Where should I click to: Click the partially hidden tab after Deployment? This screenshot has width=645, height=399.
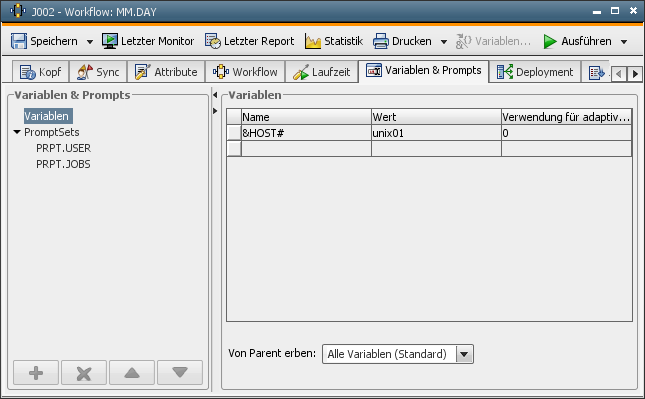[596, 73]
